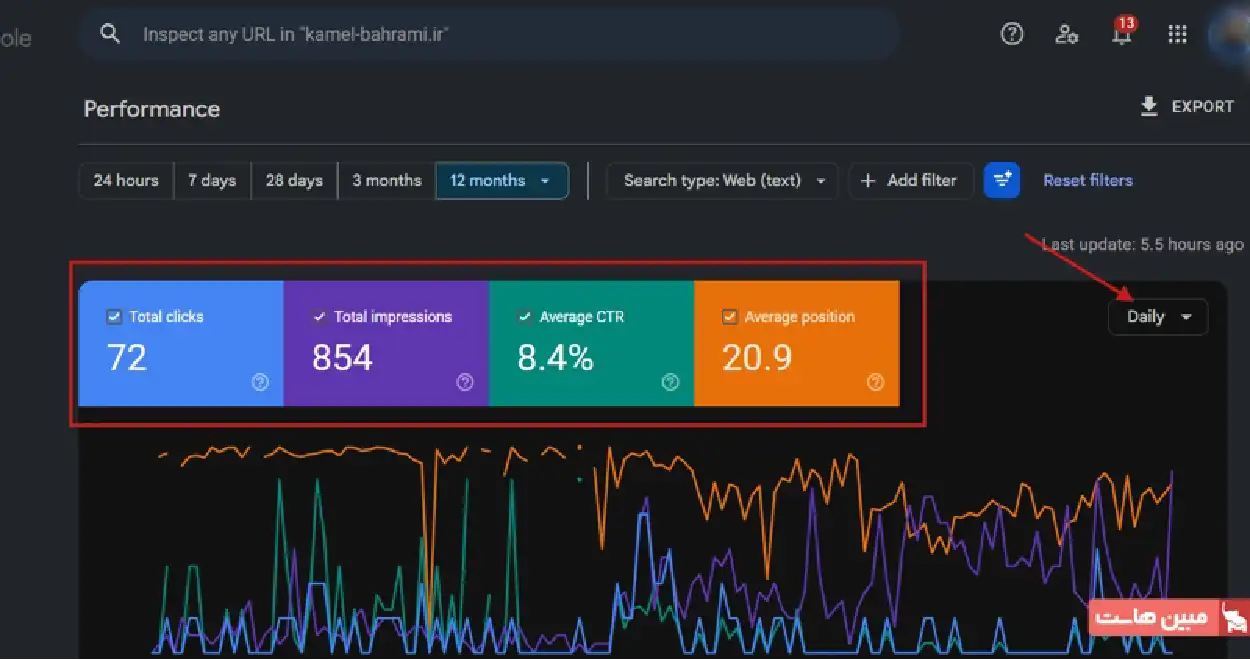Image resolution: width=1250 pixels, height=660 pixels.
Task: Click the Average CTR value 8.4%
Action: 555,357
